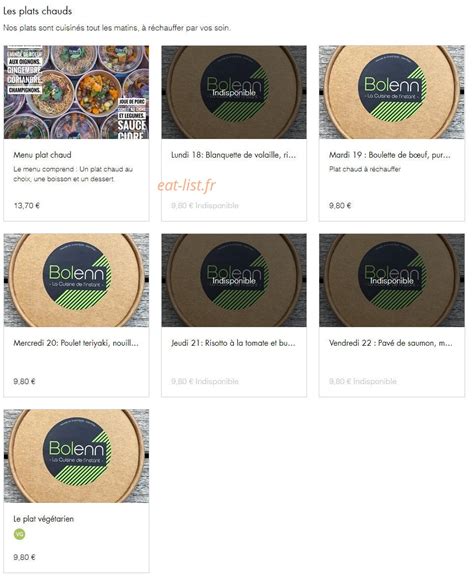474x580 pixels.
Task: Open the Le plat végétarien title
Action: [44, 519]
